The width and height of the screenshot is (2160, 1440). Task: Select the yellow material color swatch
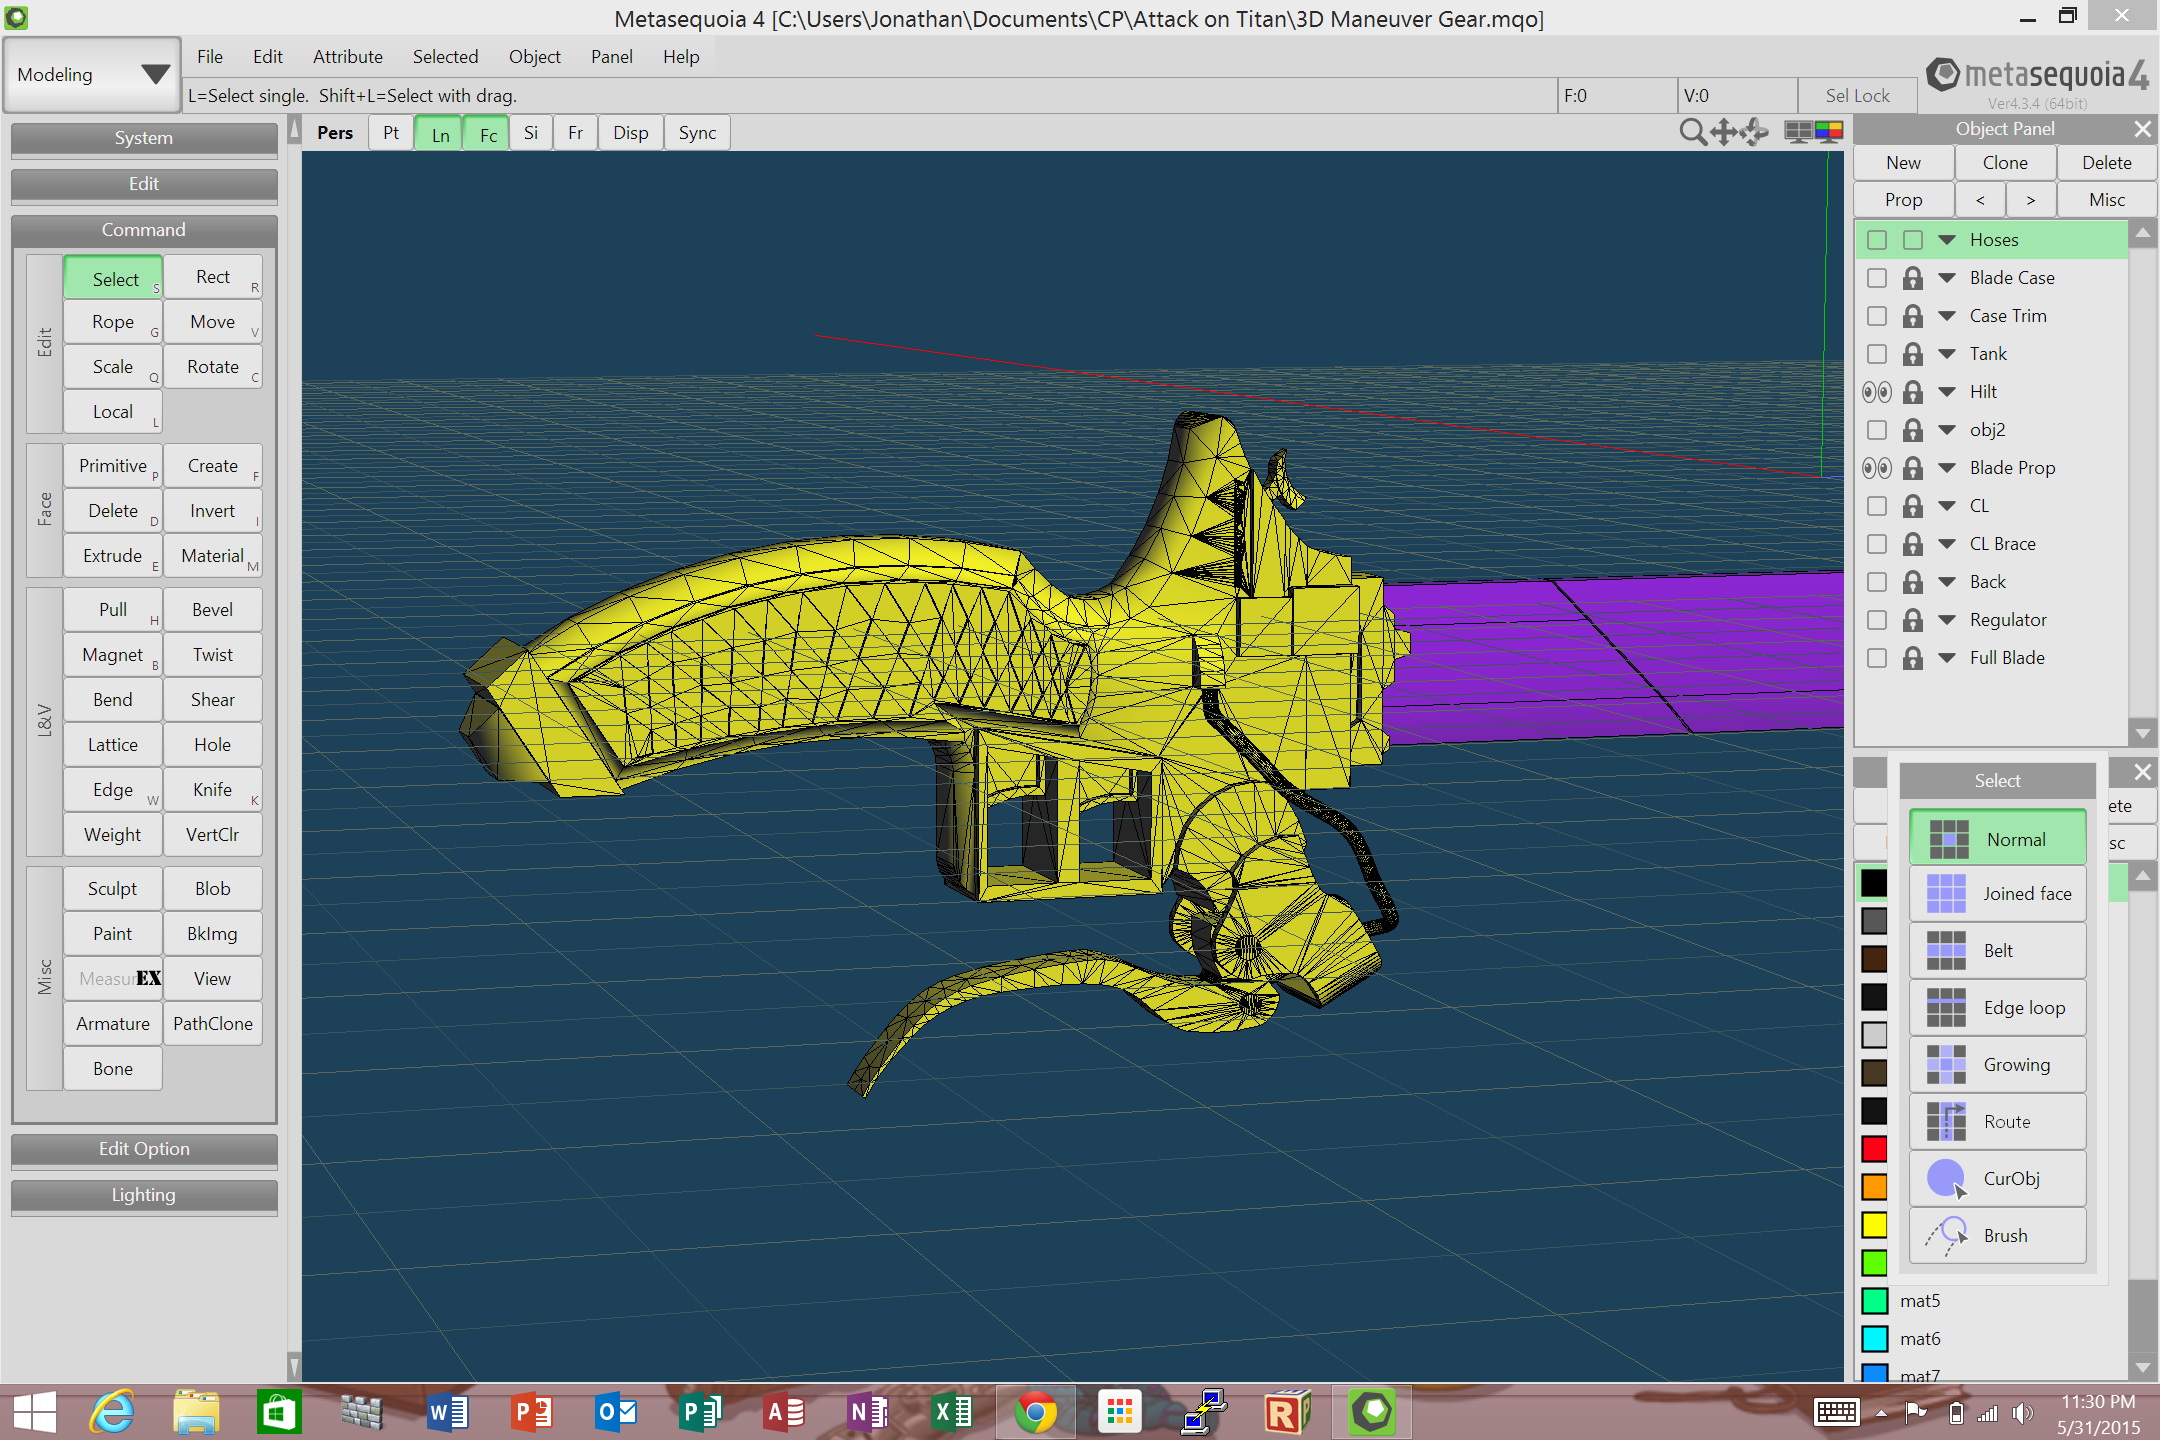(x=1874, y=1225)
